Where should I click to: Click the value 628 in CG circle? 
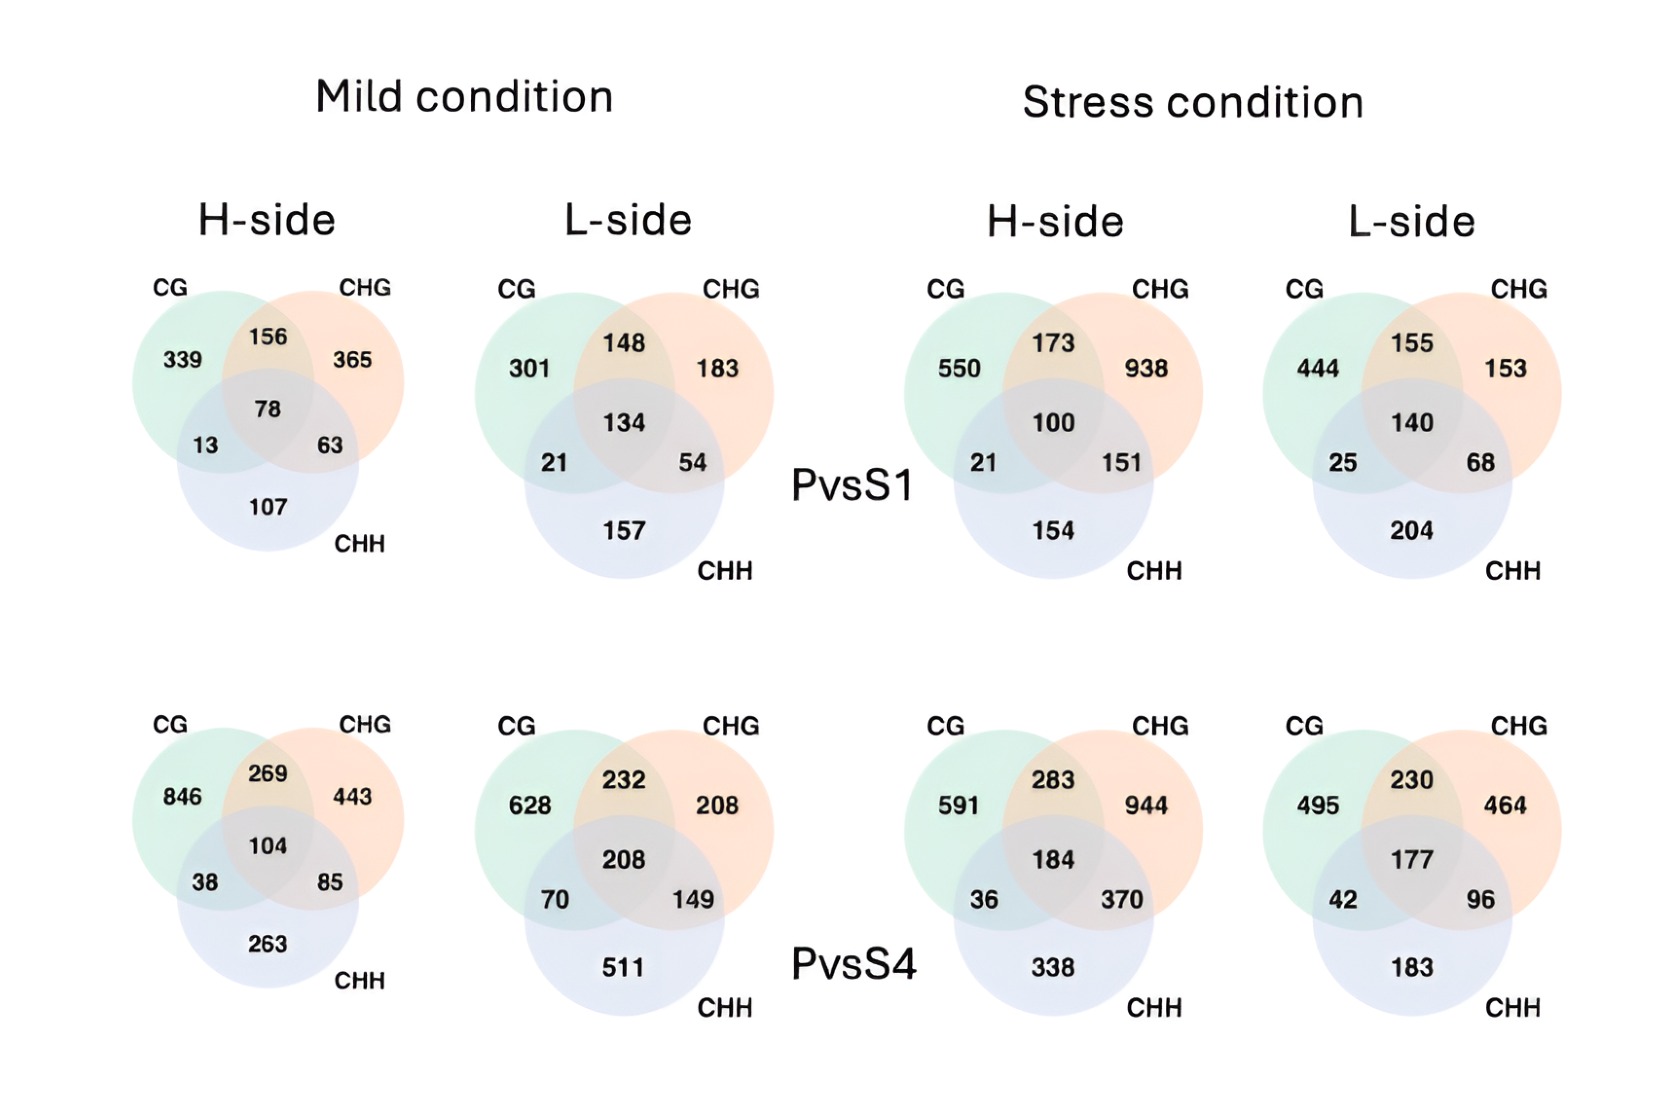click(530, 806)
